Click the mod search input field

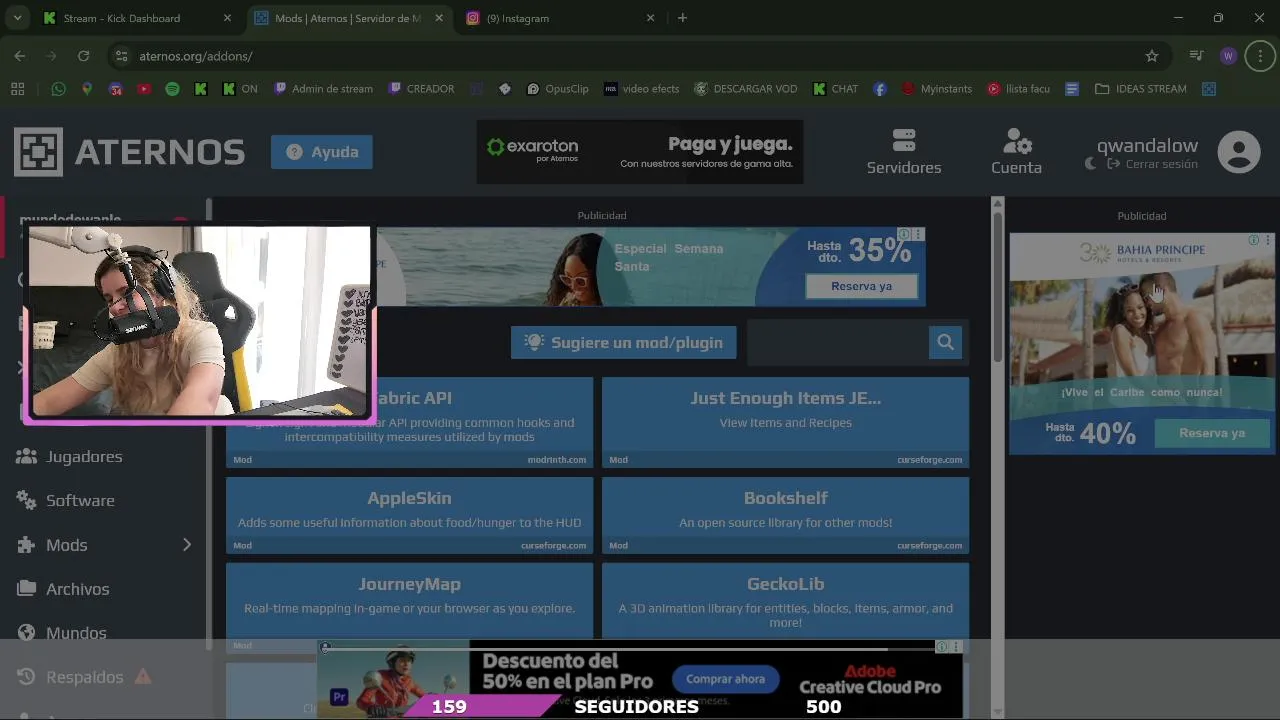click(x=838, y=342)
